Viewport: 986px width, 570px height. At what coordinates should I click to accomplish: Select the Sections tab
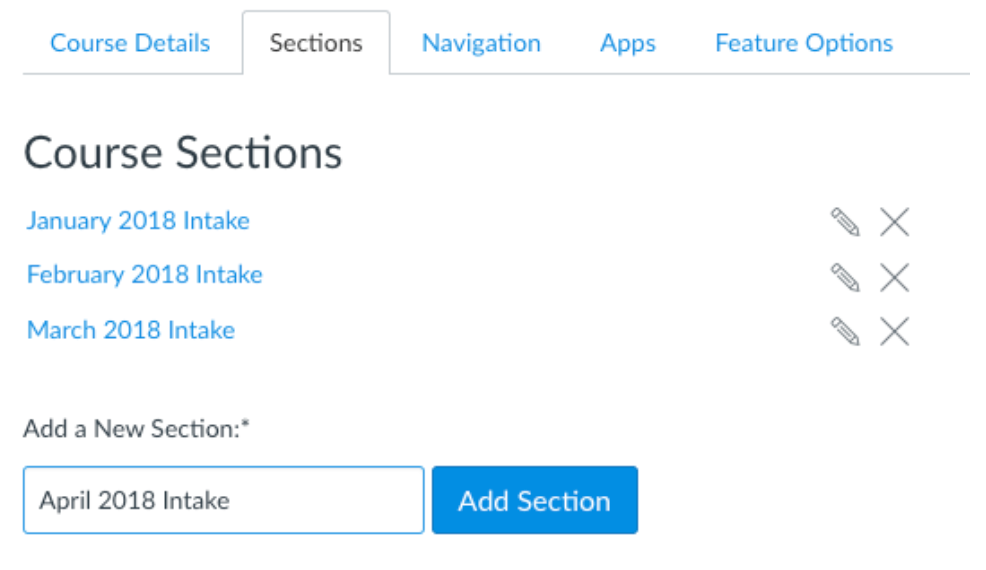(316, 43)
